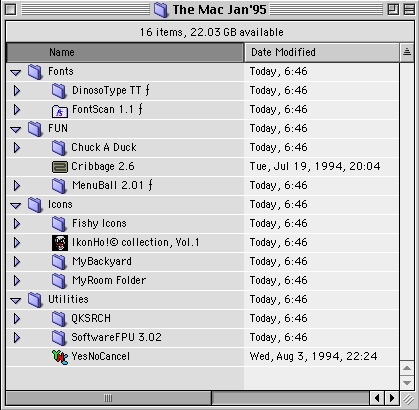Collapse the Icons folder
This screenshot has height=410, width=419.
coord(16,205)
